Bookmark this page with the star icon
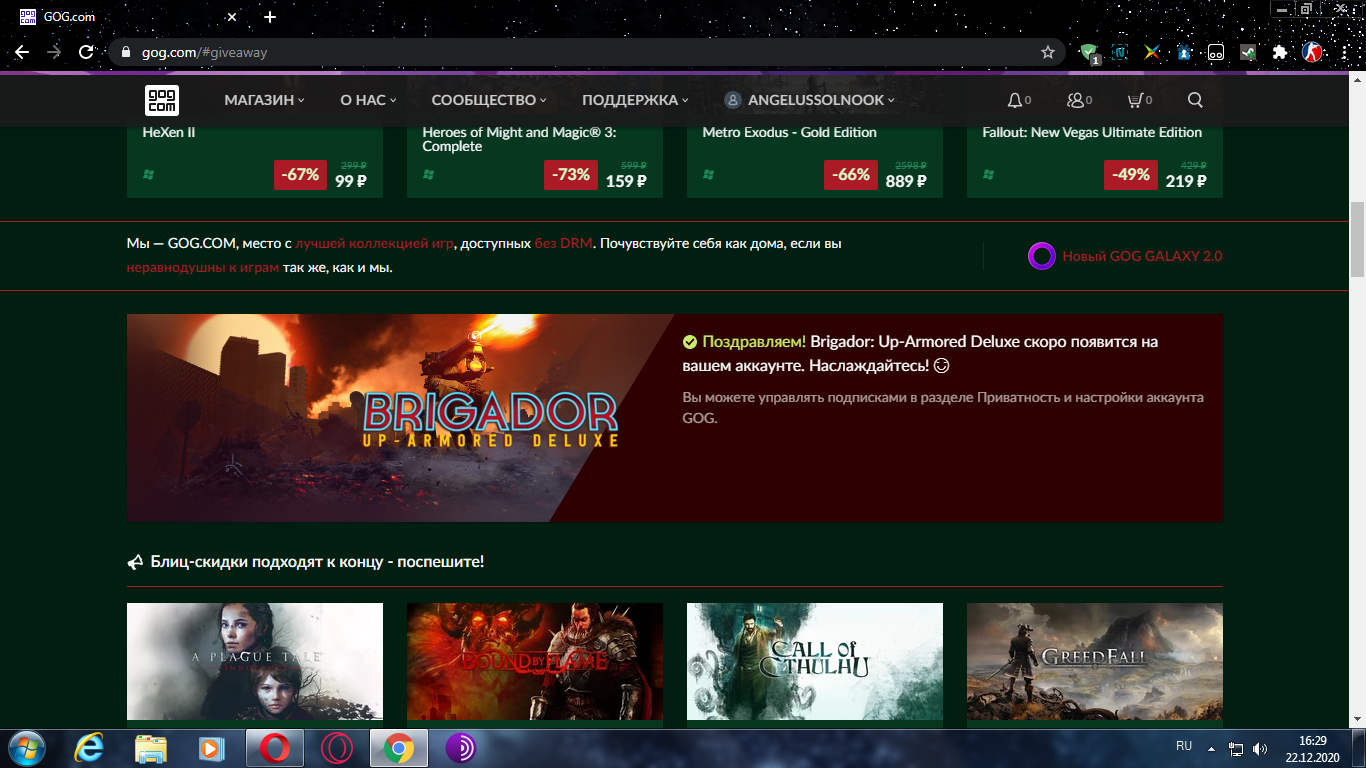 [x=1048, y=52]
